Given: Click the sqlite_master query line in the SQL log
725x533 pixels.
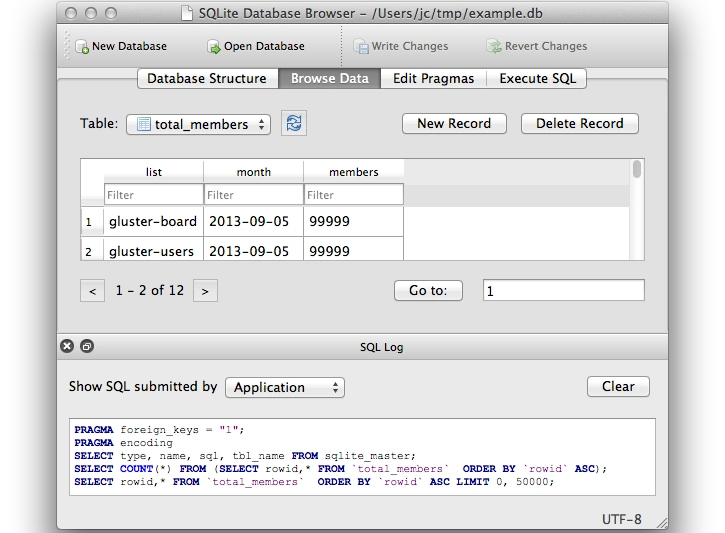Looking at the screenshot, I should (245, 456).
